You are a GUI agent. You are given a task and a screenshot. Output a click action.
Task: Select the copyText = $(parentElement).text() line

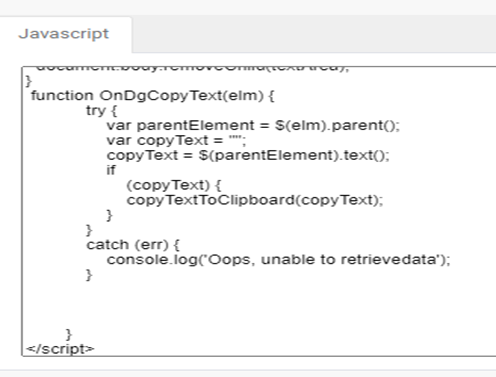(248, 155)
